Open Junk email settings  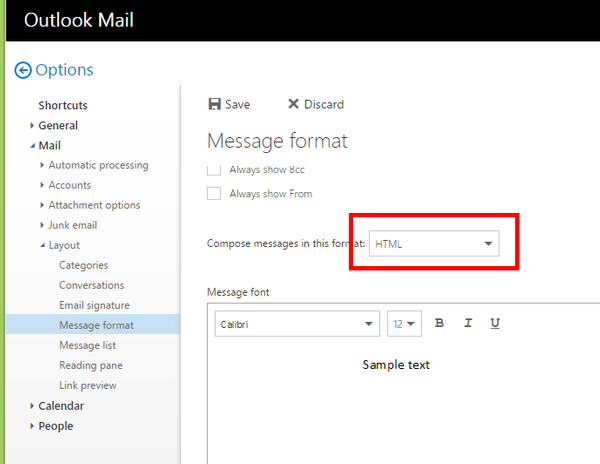72,225
